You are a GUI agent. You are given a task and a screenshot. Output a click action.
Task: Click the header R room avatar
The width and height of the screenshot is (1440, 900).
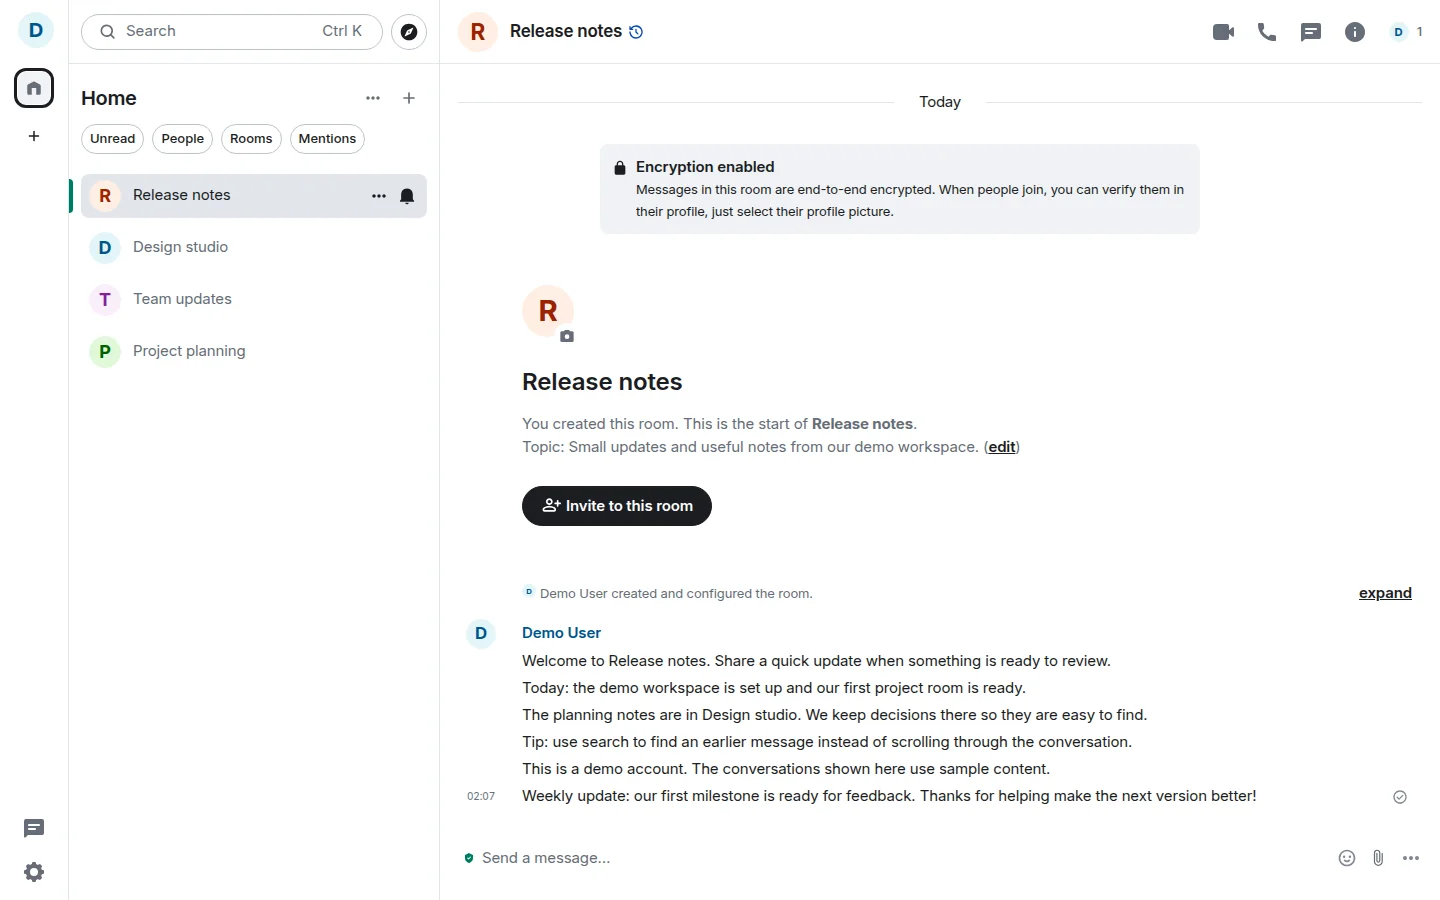(478, 32)
